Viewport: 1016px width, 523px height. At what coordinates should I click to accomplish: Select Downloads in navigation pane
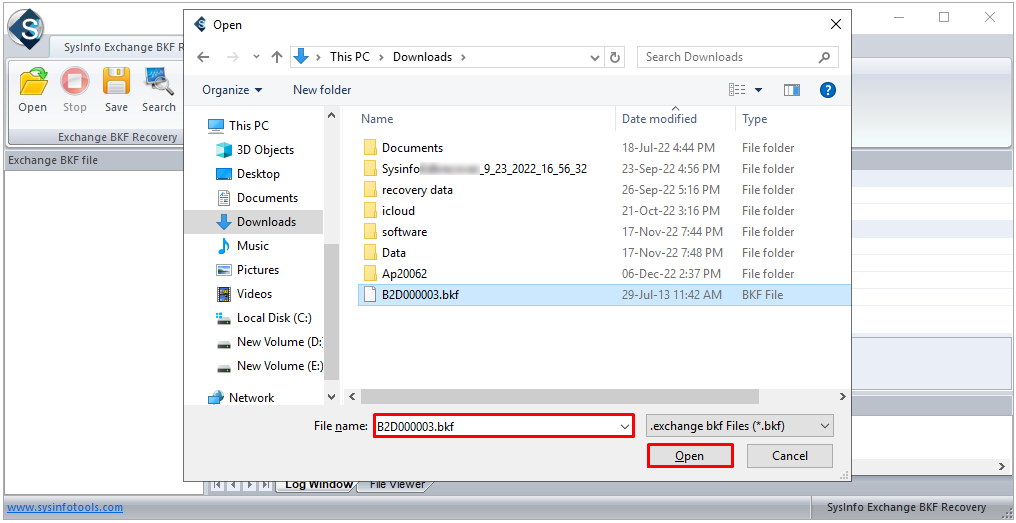click(x=266, y=222)
